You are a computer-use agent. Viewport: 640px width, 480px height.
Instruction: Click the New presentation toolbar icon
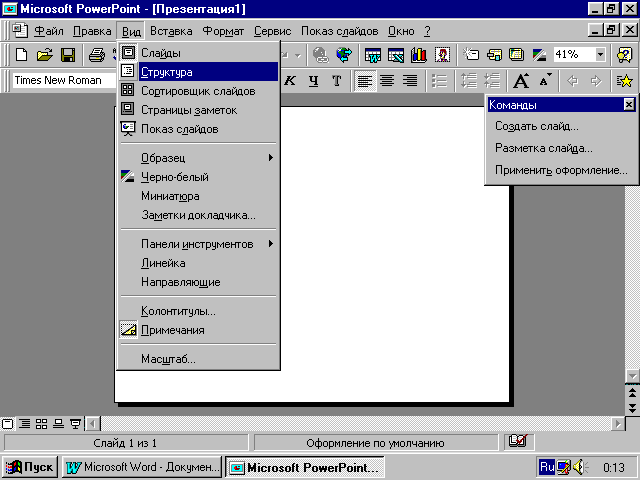(21, 55)
